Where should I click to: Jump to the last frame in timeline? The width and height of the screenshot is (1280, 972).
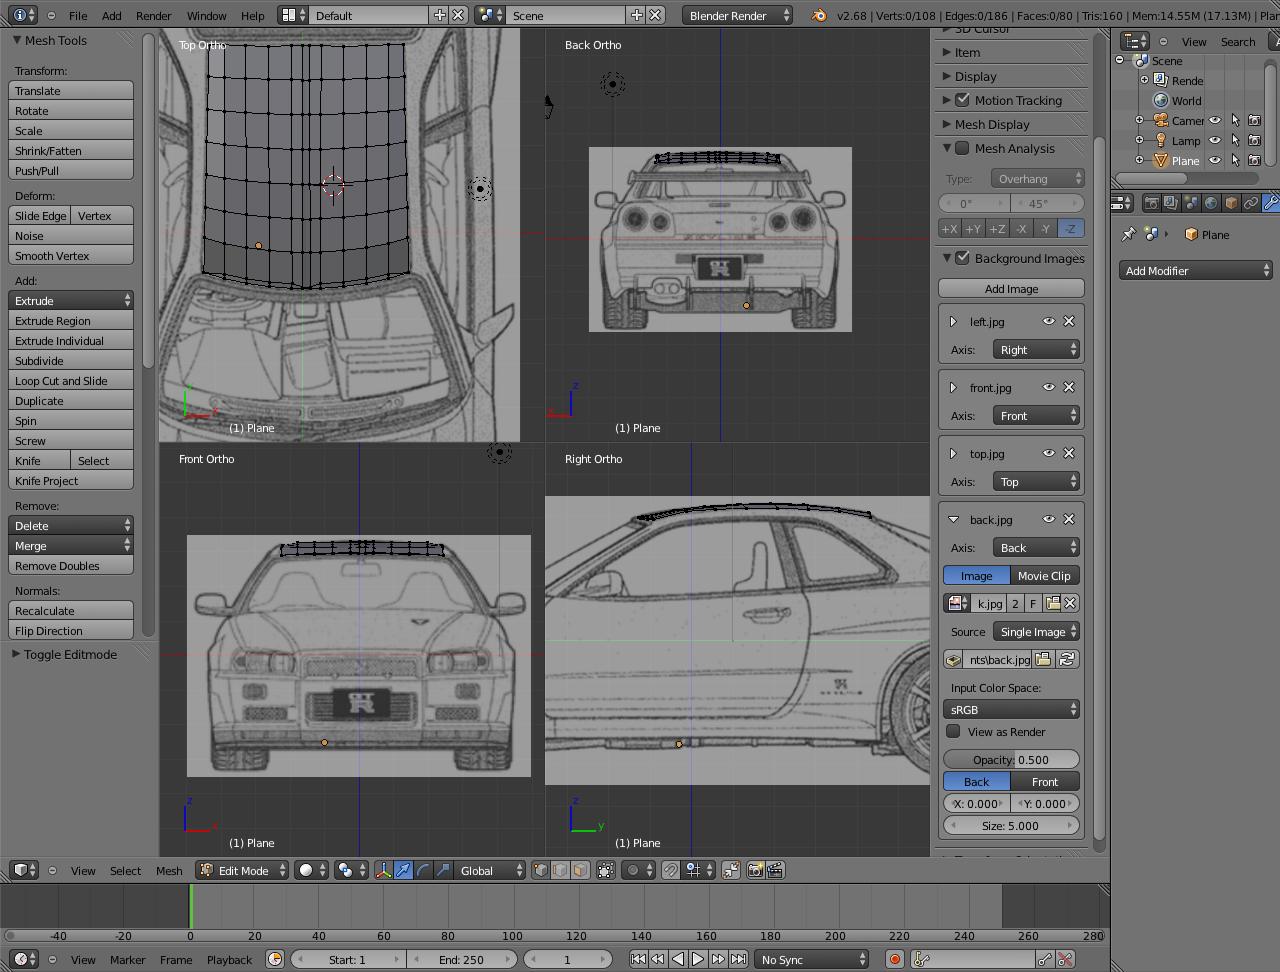[x=738, y=959]
